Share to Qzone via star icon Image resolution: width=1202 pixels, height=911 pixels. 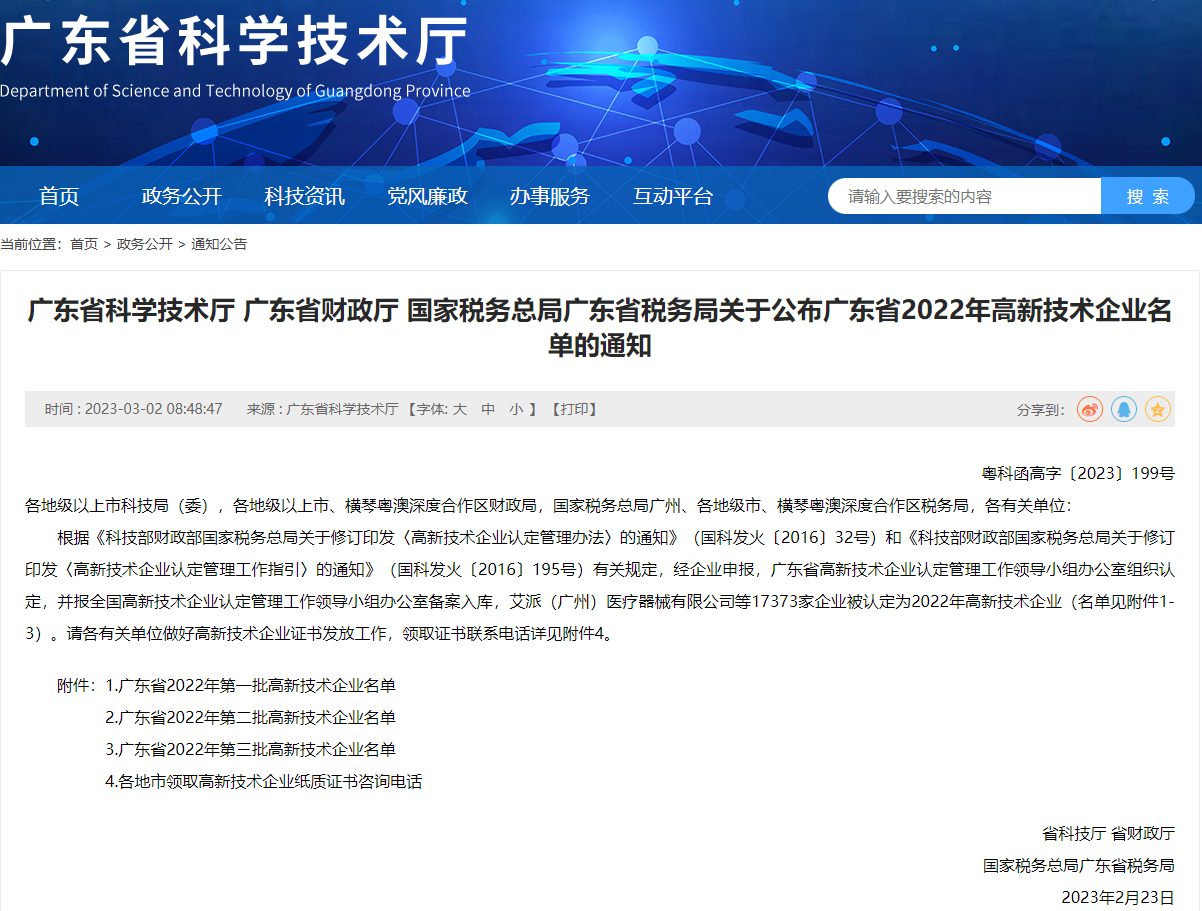[1158, 409]
